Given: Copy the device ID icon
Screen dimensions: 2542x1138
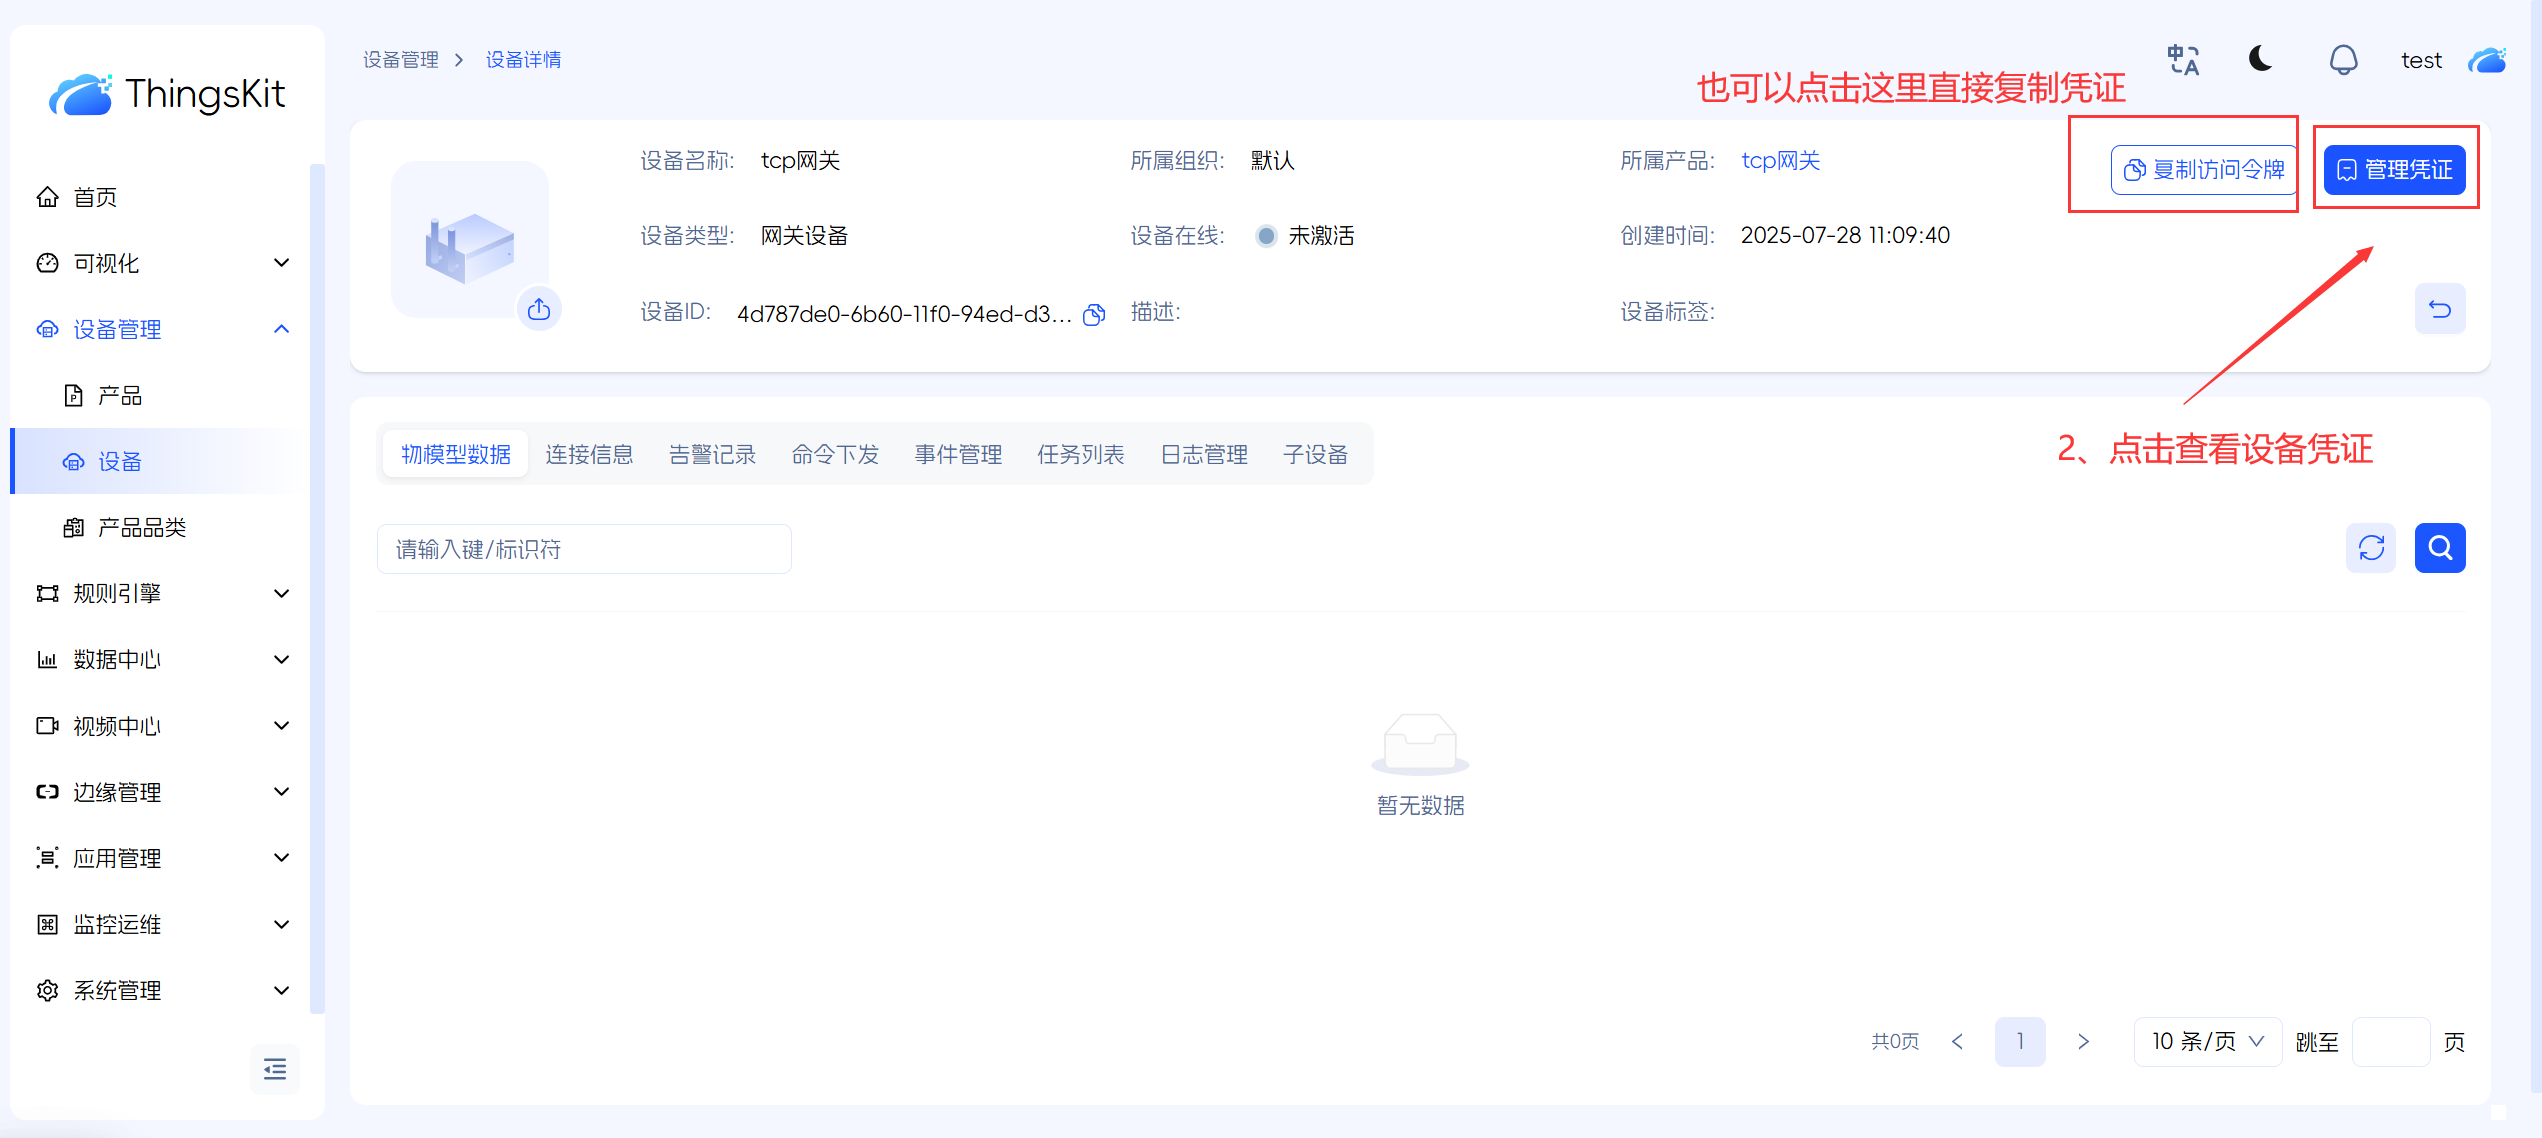Looking at the screenshot, I should pos(1094,315).
